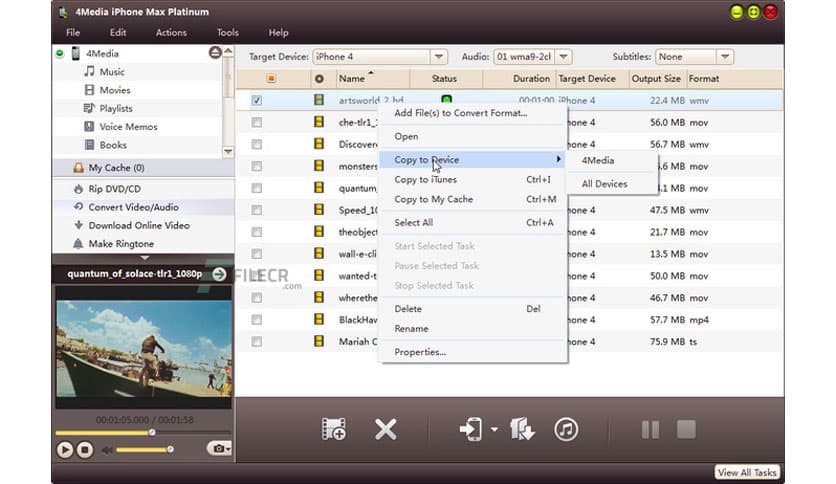Check the quantum row checkbox

coord(256,188)
